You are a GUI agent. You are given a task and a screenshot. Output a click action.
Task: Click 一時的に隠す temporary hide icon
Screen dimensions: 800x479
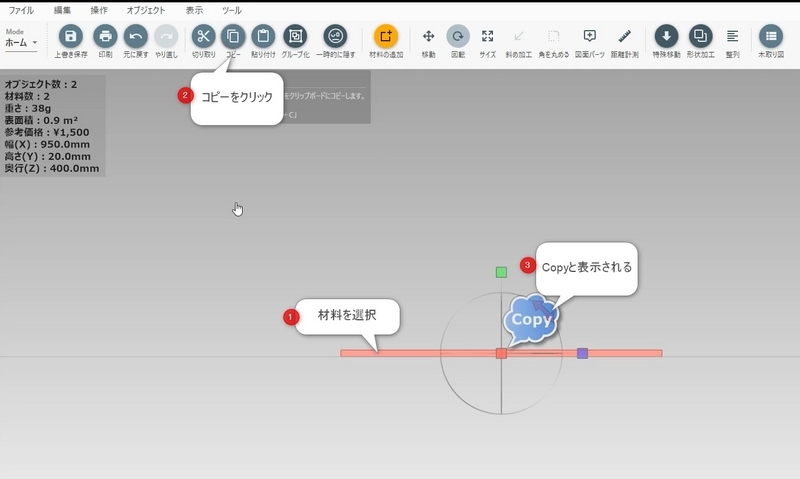tap(335, 36)
